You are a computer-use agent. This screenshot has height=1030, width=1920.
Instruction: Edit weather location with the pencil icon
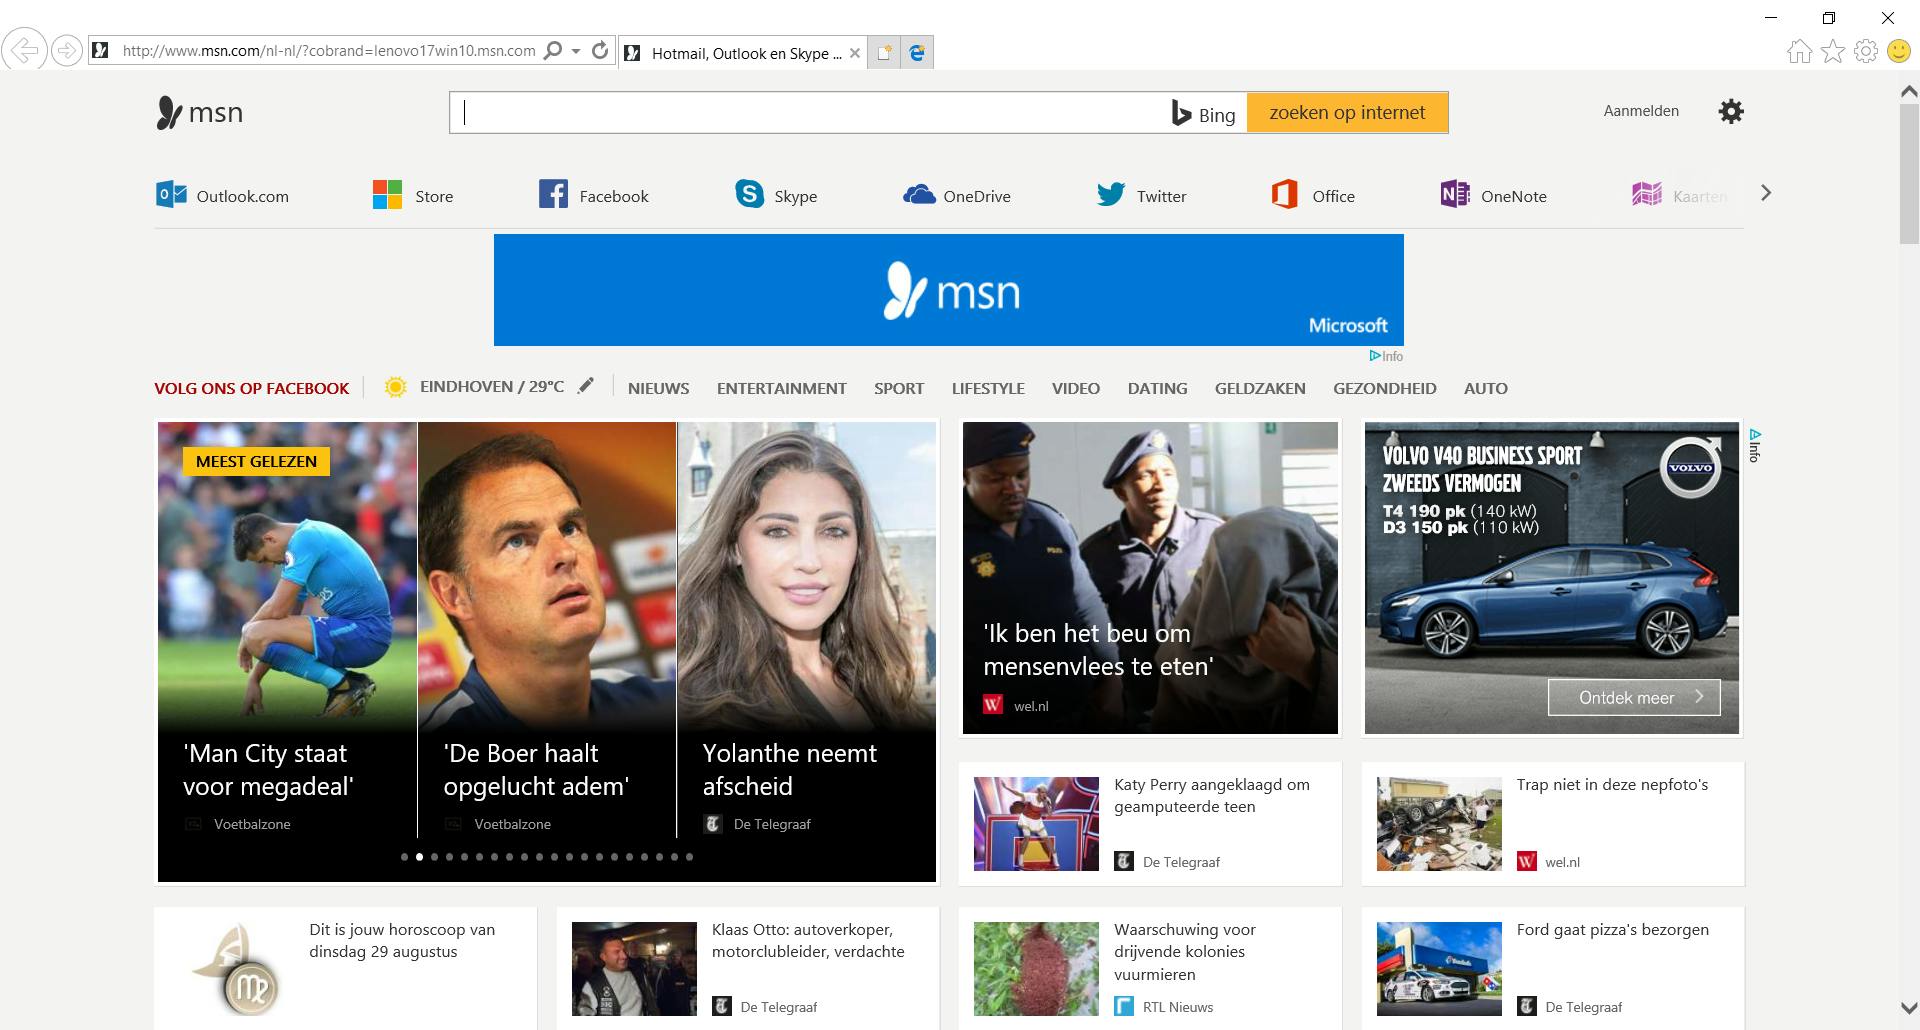pos(586,386)
